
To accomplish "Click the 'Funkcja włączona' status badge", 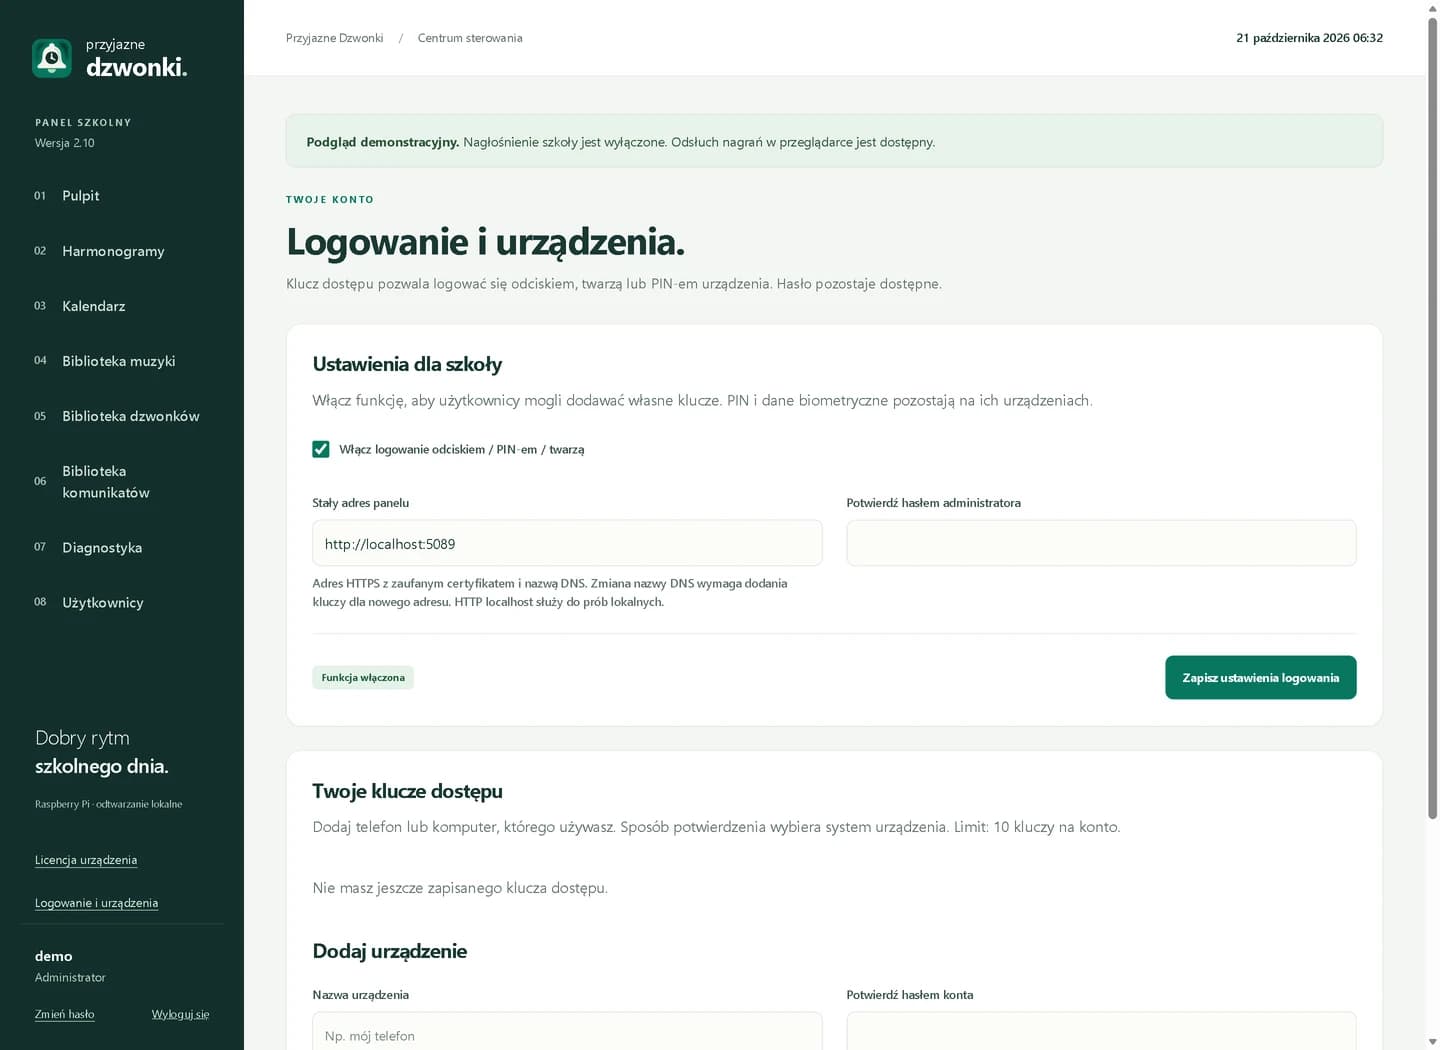I will (363, 678).
